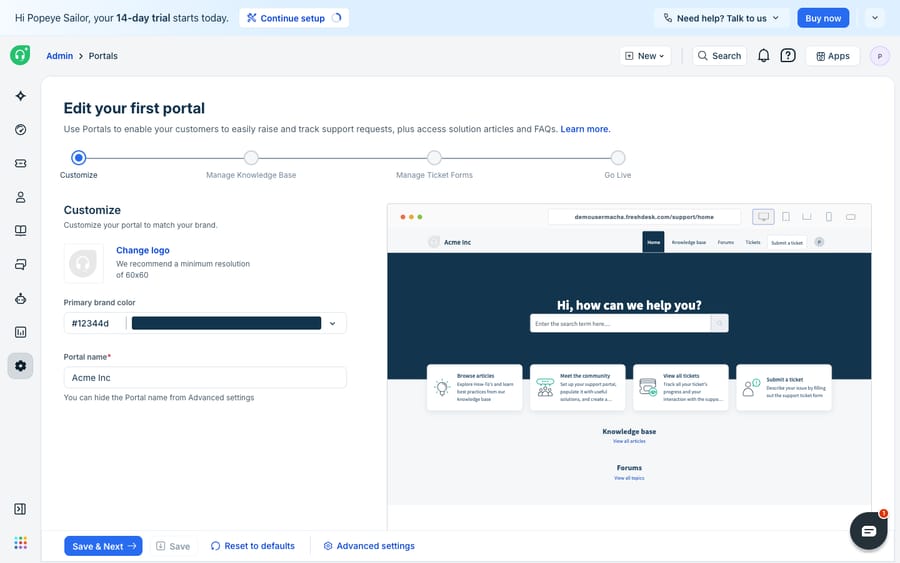Open the Bots robot icon in sidebar
Screen dimensions: 900x563
click(21, 298)
